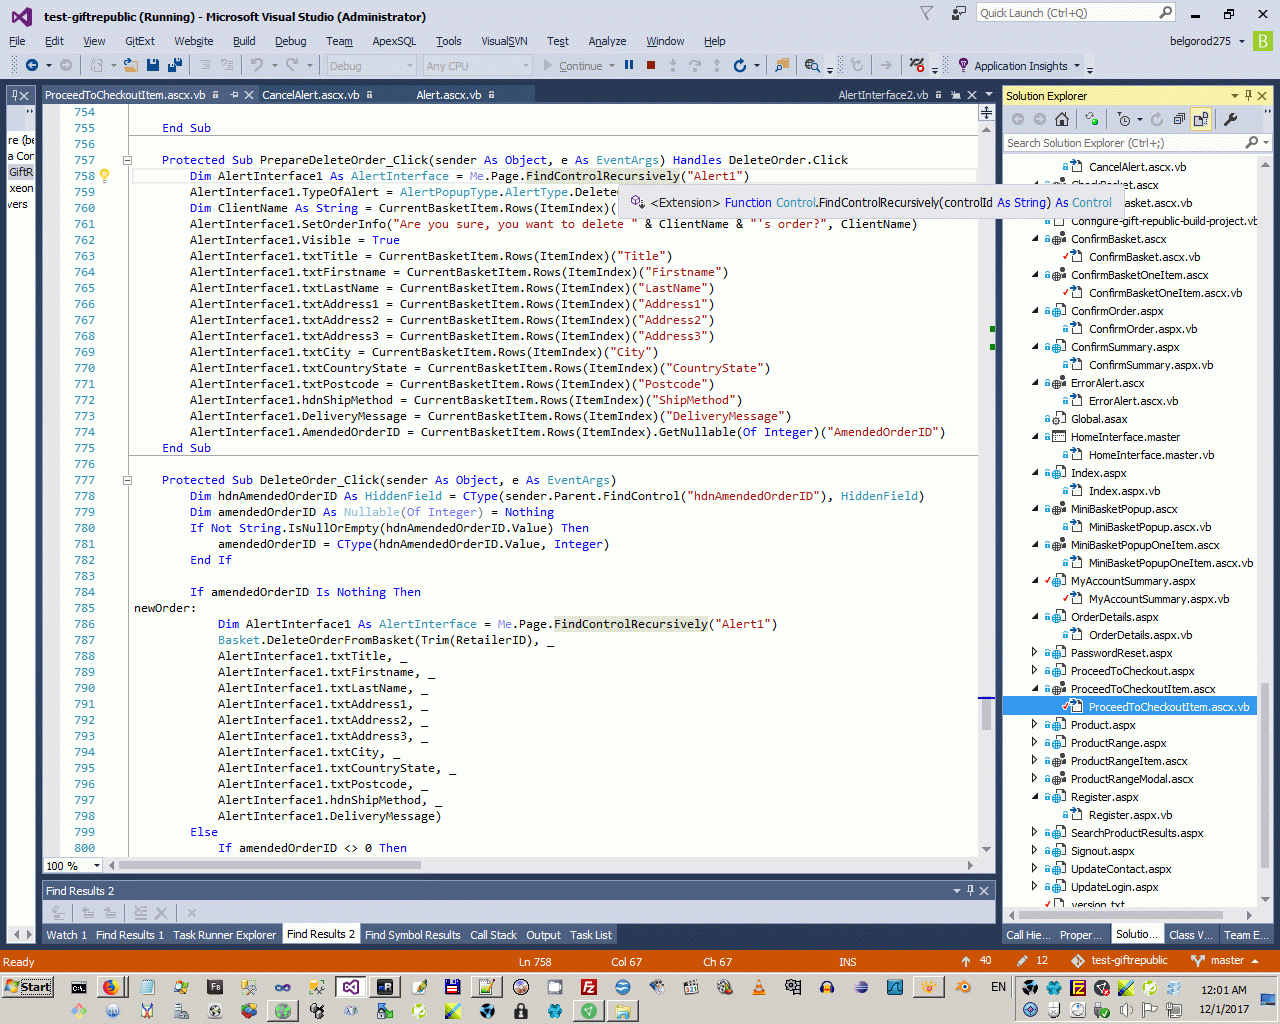The height and width of the screenshot is (1024, 1280).
Task: Click the Save All toolbar icon
Action: click(174, 65)
